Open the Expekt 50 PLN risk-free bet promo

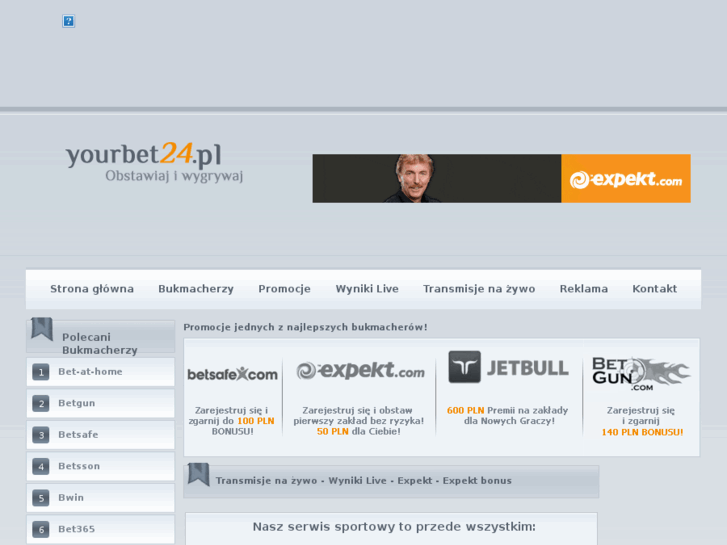358,421
